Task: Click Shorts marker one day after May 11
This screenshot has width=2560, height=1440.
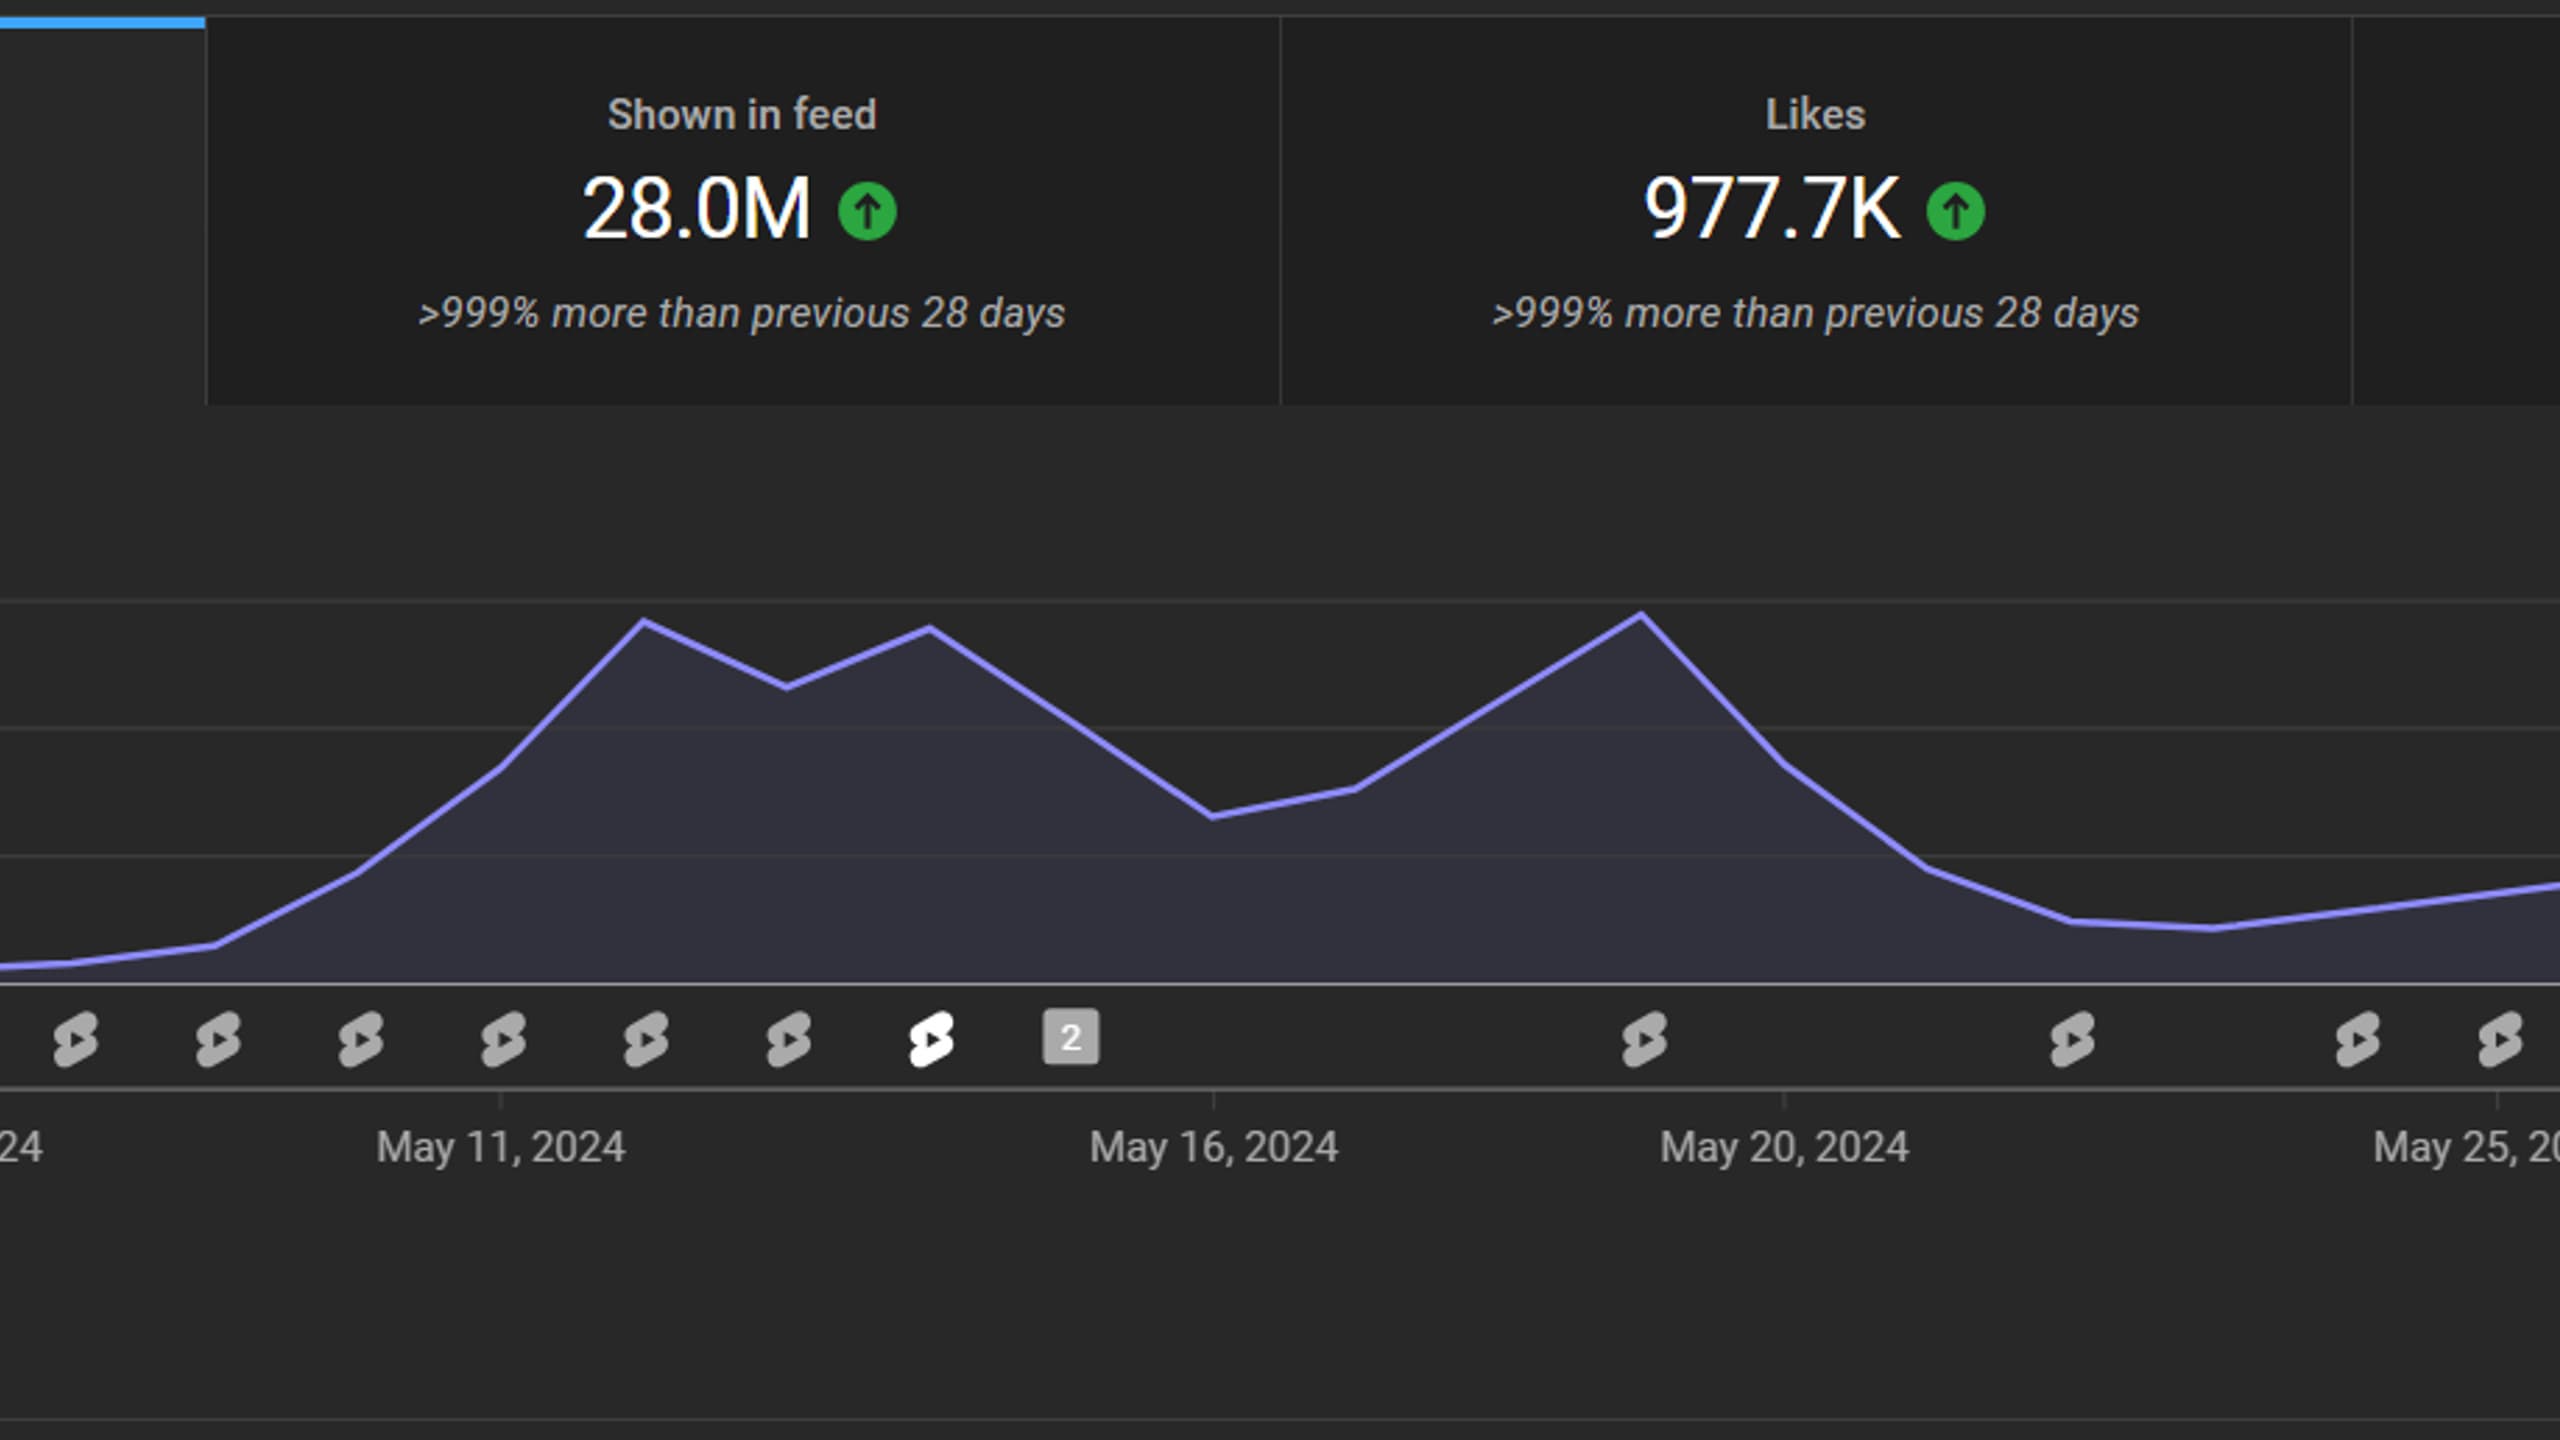Action: pyautogui.click(x=646, y=1039)
